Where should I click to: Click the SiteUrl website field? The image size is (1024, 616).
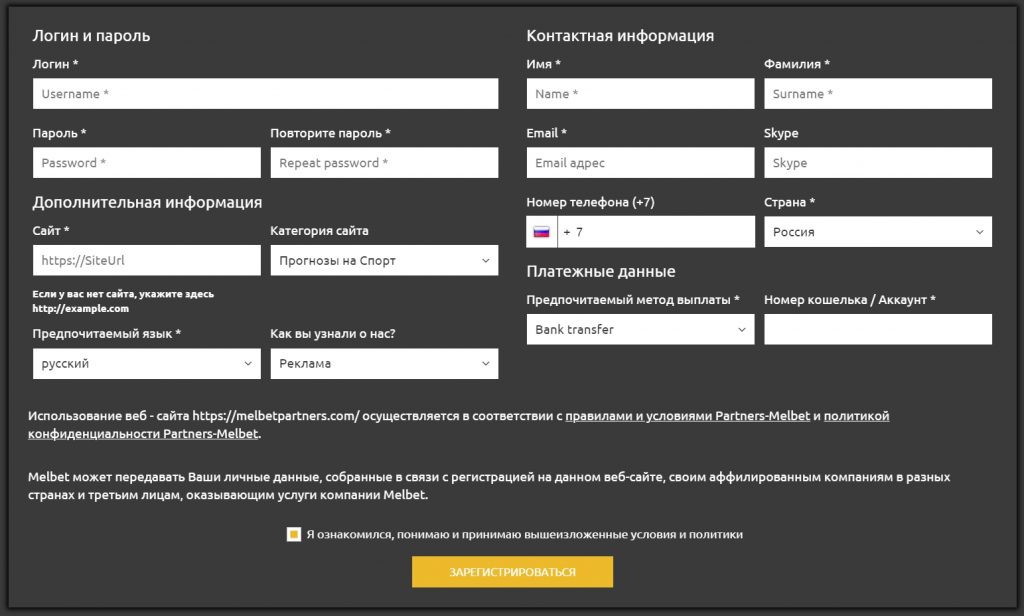pos(146,260)
